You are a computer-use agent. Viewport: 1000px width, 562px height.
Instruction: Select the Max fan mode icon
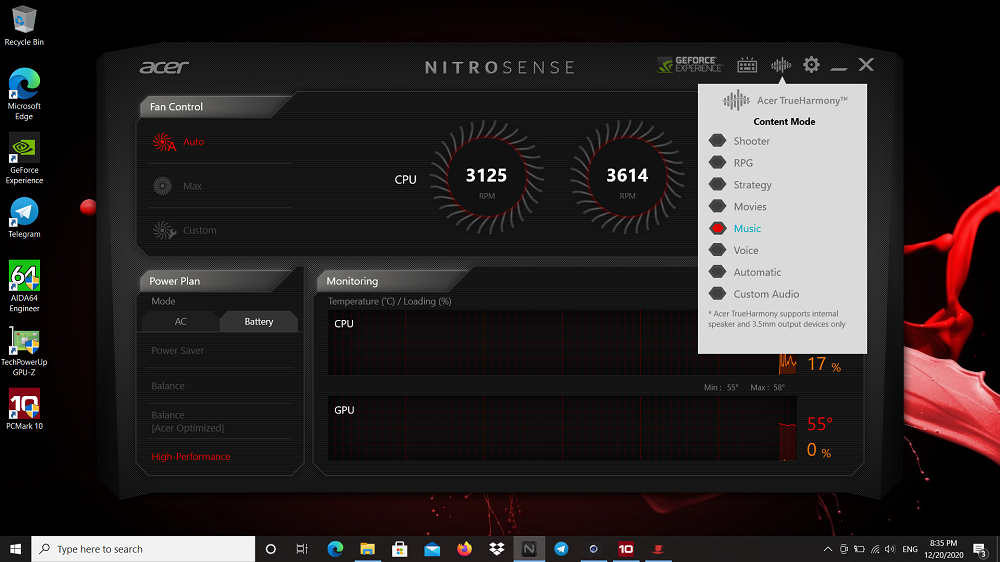[x=163, y=186]
